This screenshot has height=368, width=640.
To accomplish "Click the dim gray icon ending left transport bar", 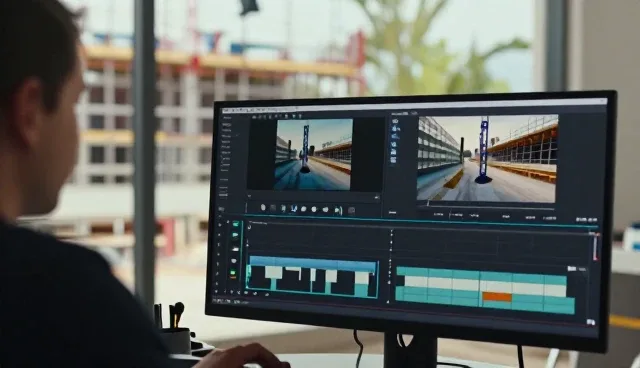I will pos(351,211).
